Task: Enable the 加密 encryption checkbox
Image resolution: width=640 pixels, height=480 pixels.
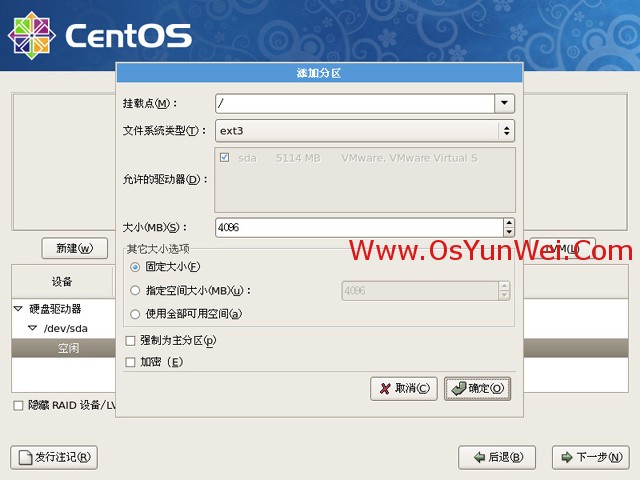Action: pos(130,362)
